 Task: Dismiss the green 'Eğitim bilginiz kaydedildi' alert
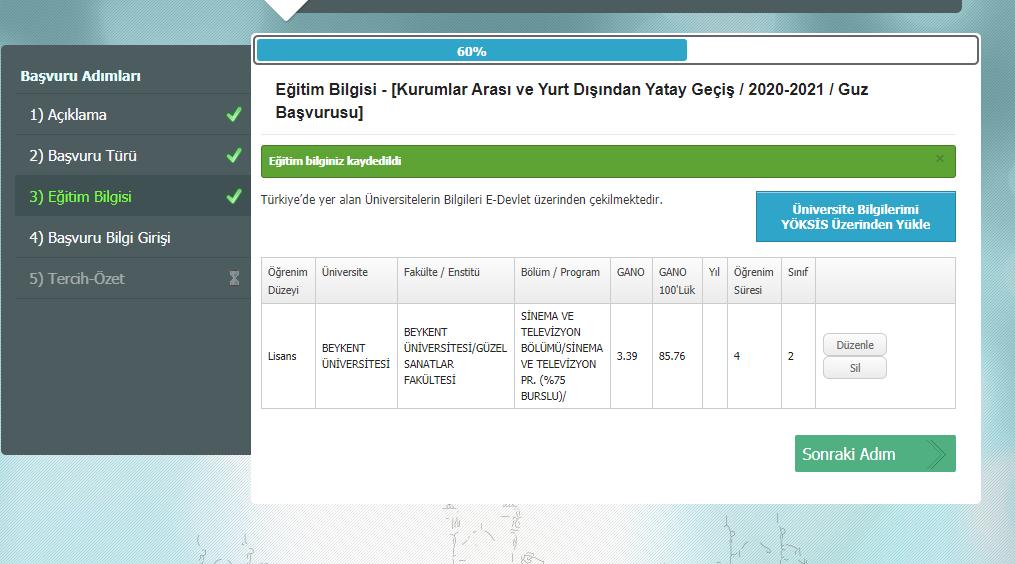click(x=940, y=159)
